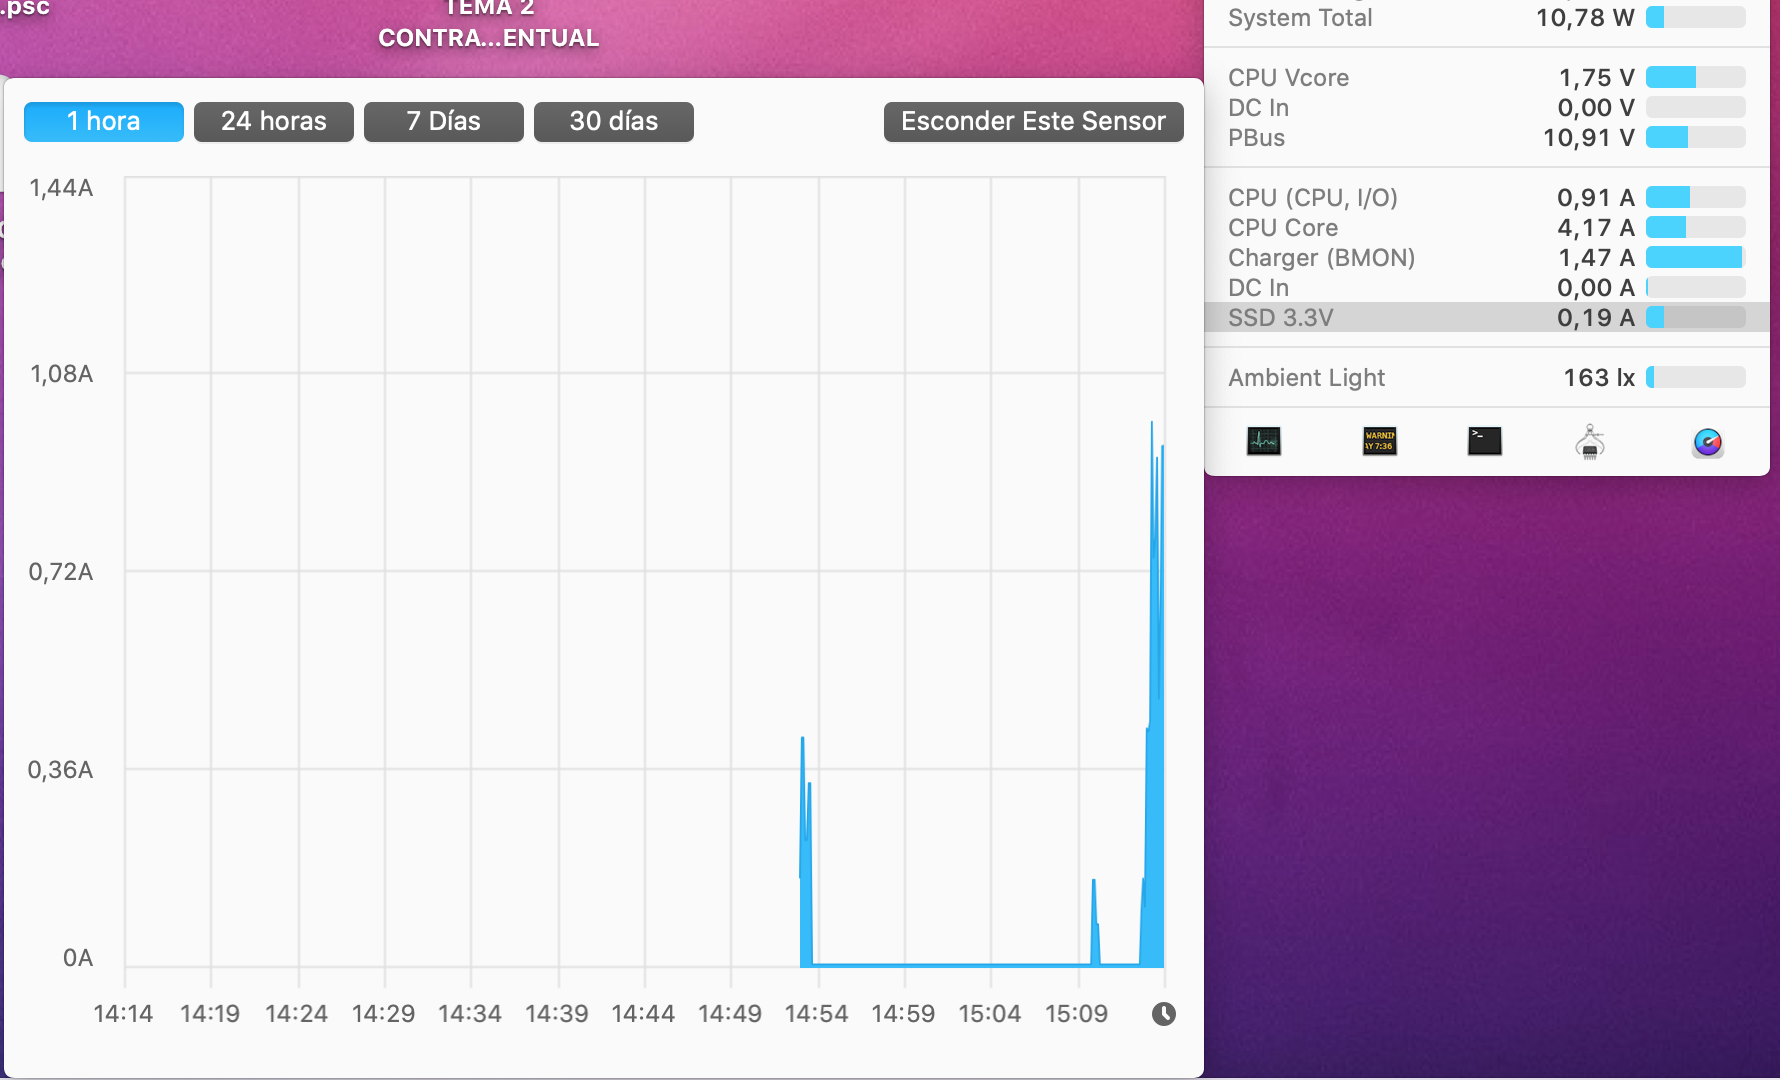Switch graph to 24 horas

pyautogui.click(x=274, y=122)
